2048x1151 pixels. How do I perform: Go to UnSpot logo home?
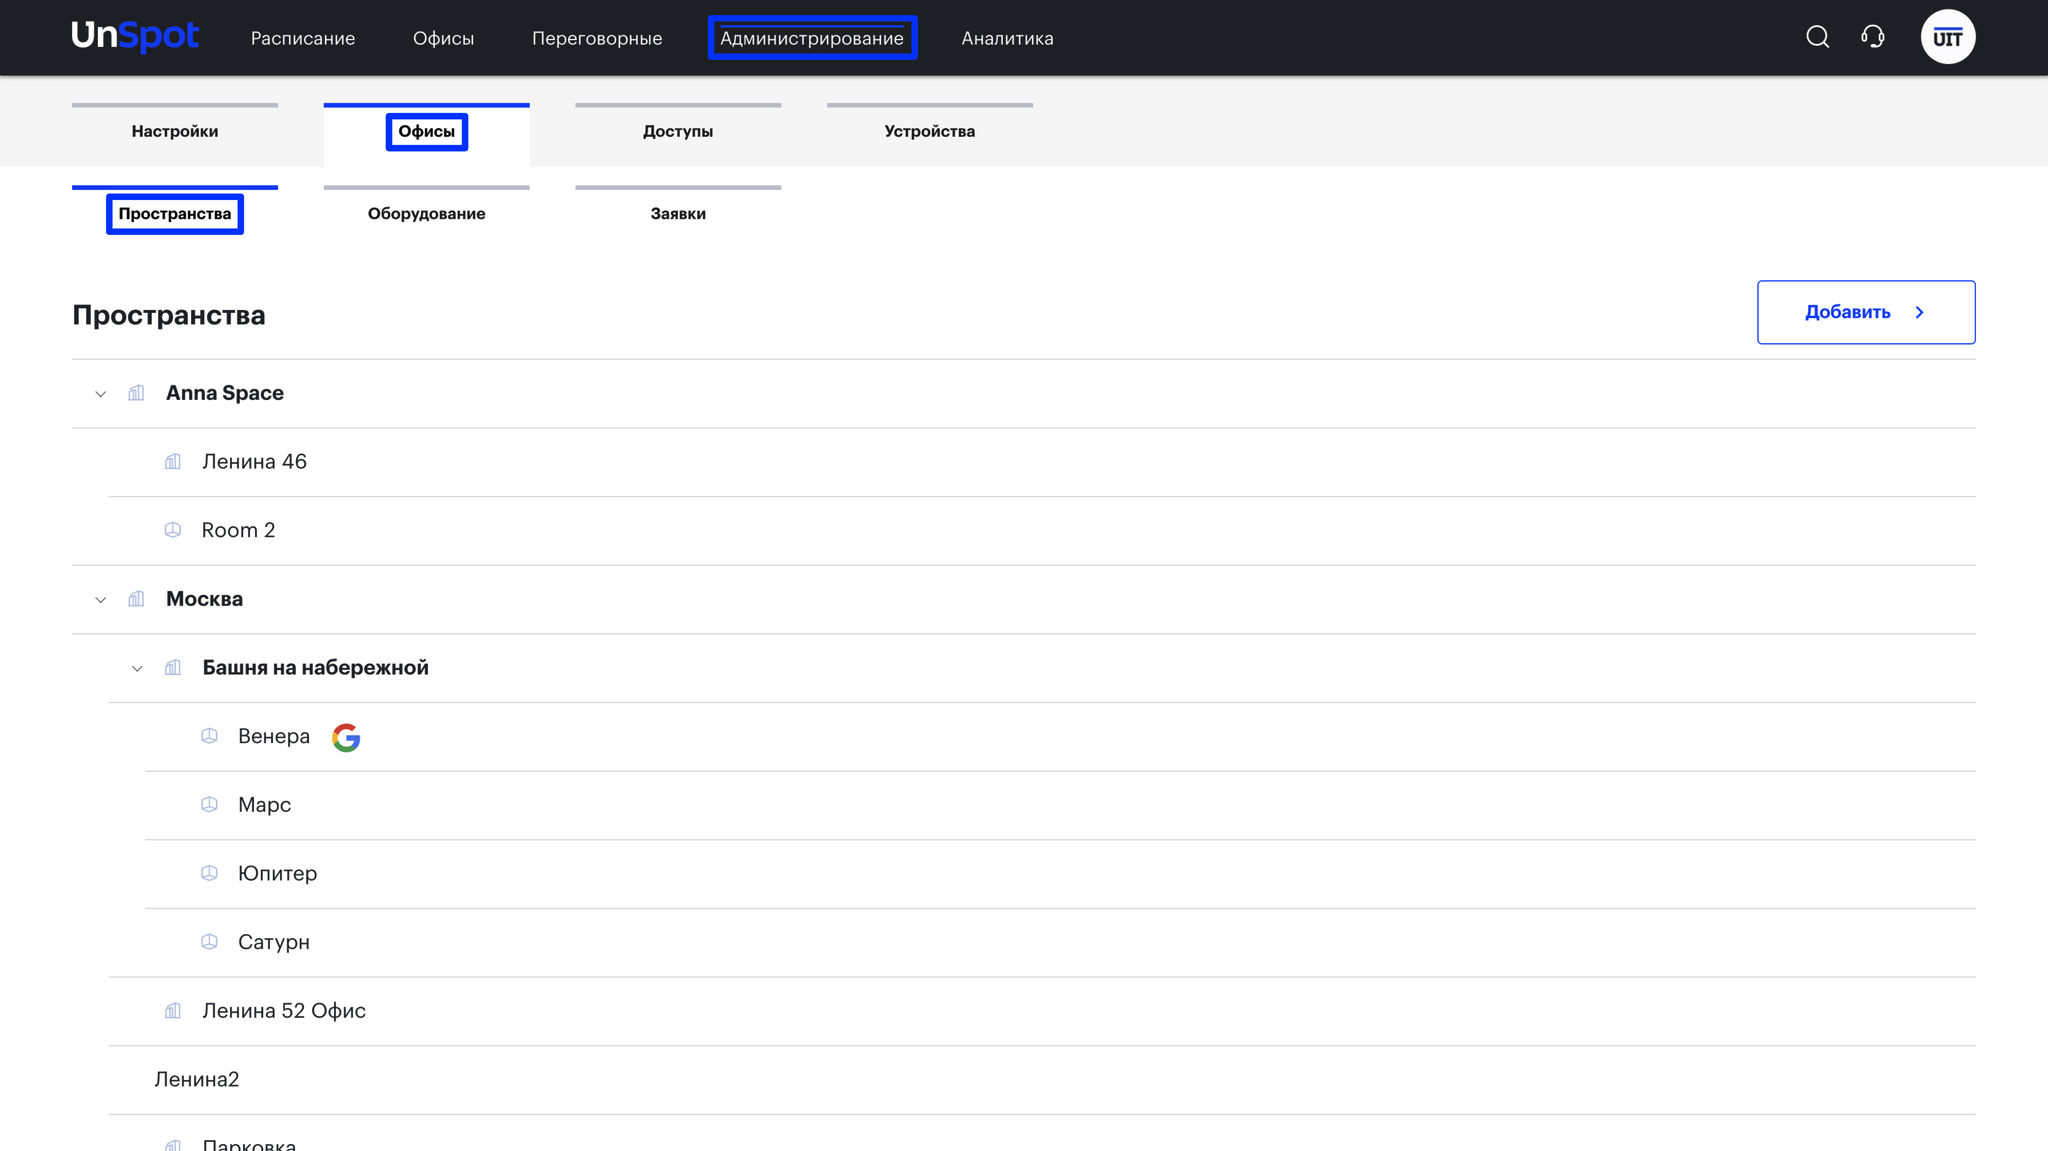click(135, 37)
